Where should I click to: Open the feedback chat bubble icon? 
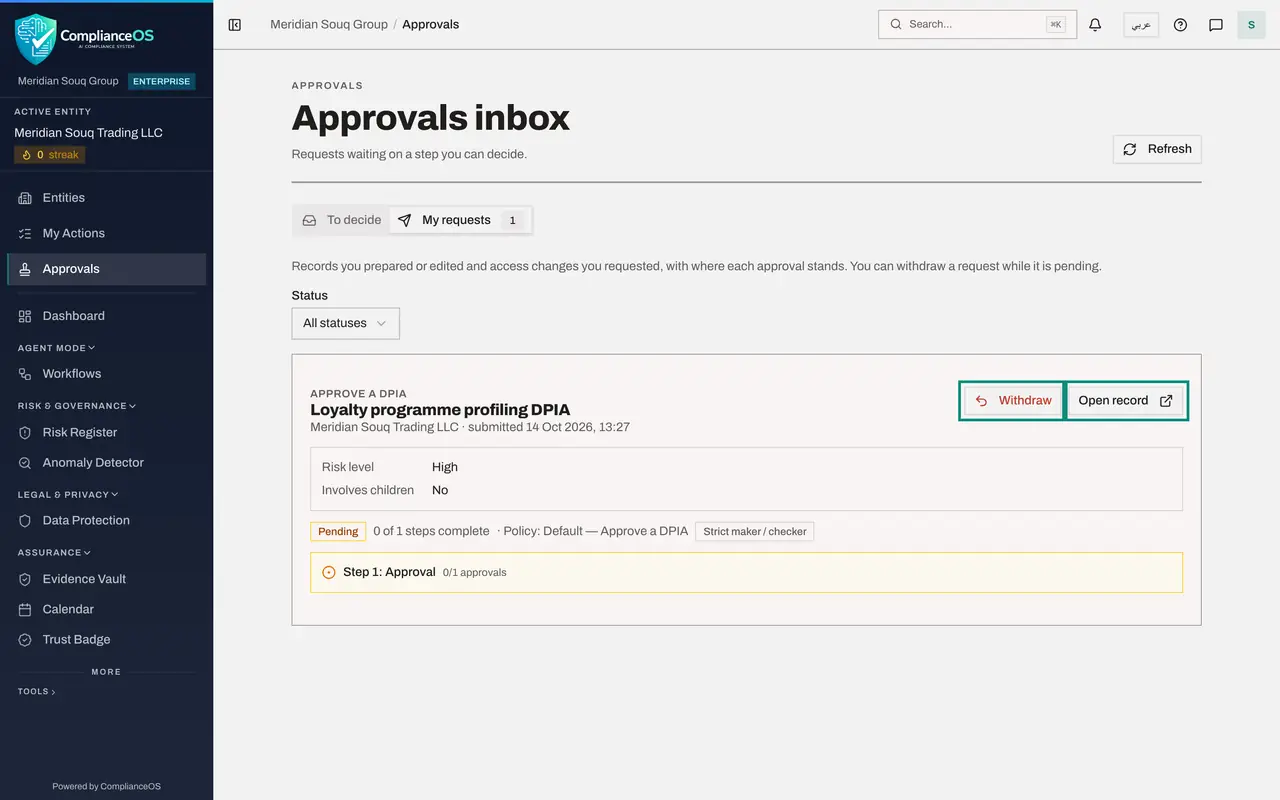(1216, 24)
